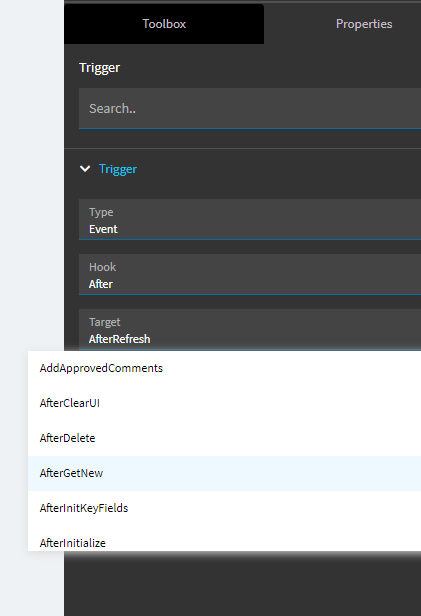421x616 pixels.
Task: Click the Target field label
Action: [x=104, y=322]
